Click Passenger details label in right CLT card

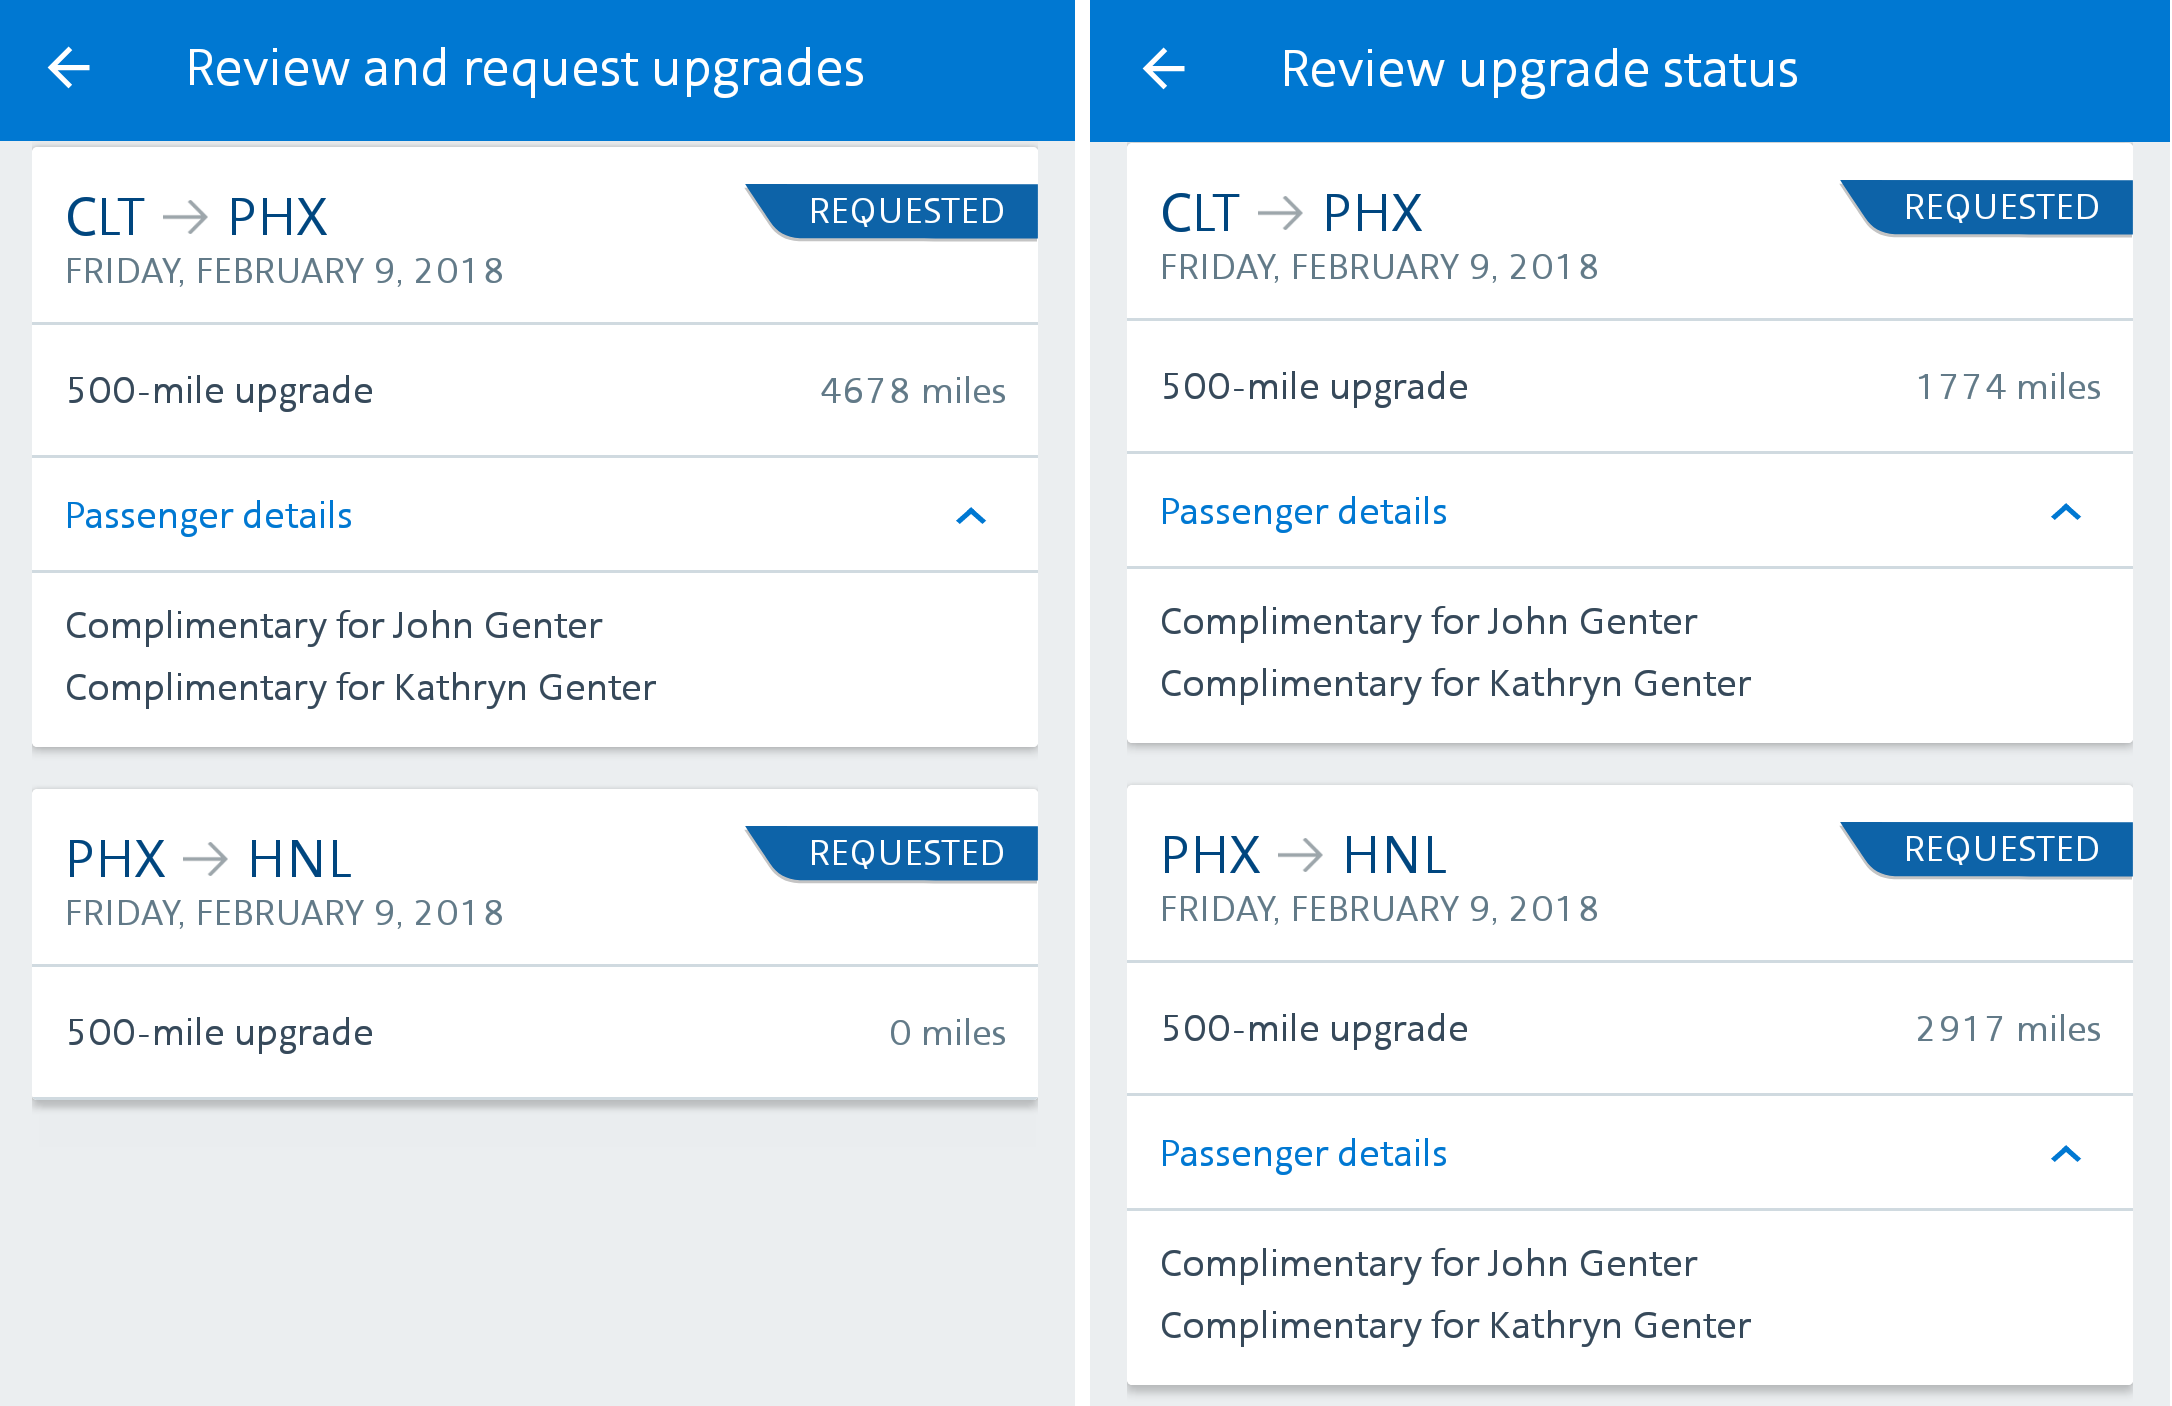click(x=1304, y=512)
